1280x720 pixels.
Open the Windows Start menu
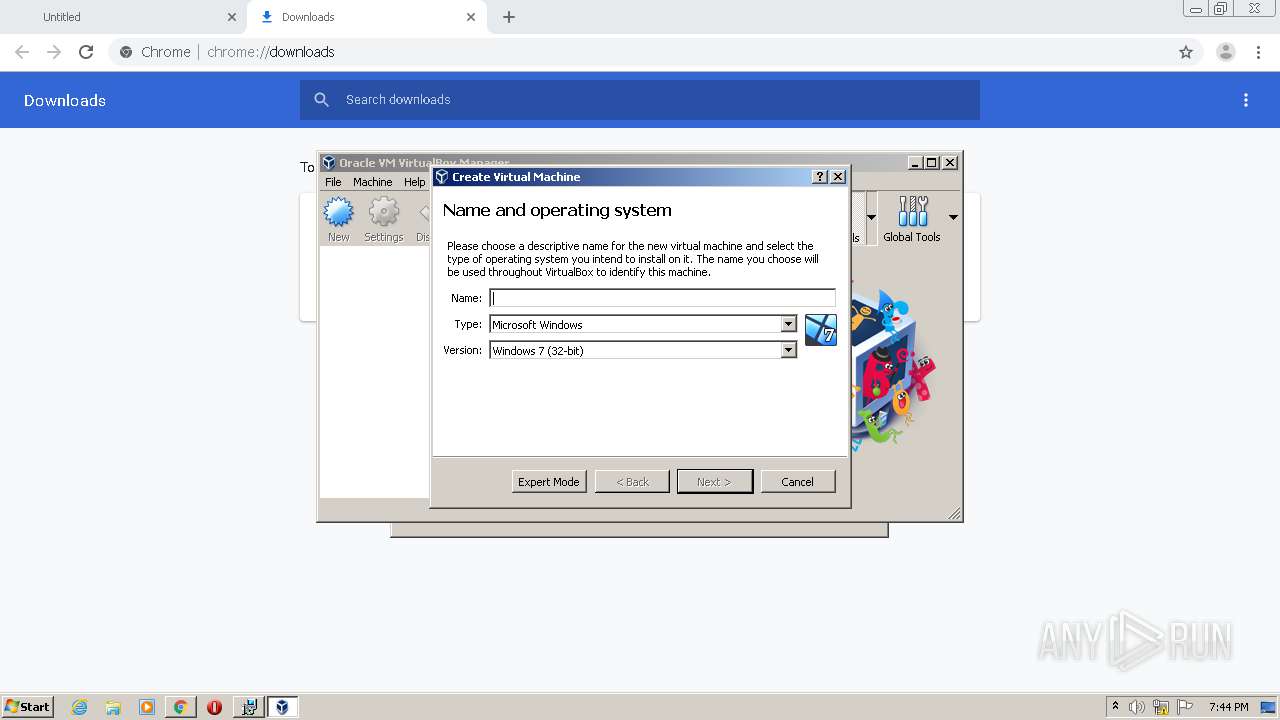pos(28,707)
